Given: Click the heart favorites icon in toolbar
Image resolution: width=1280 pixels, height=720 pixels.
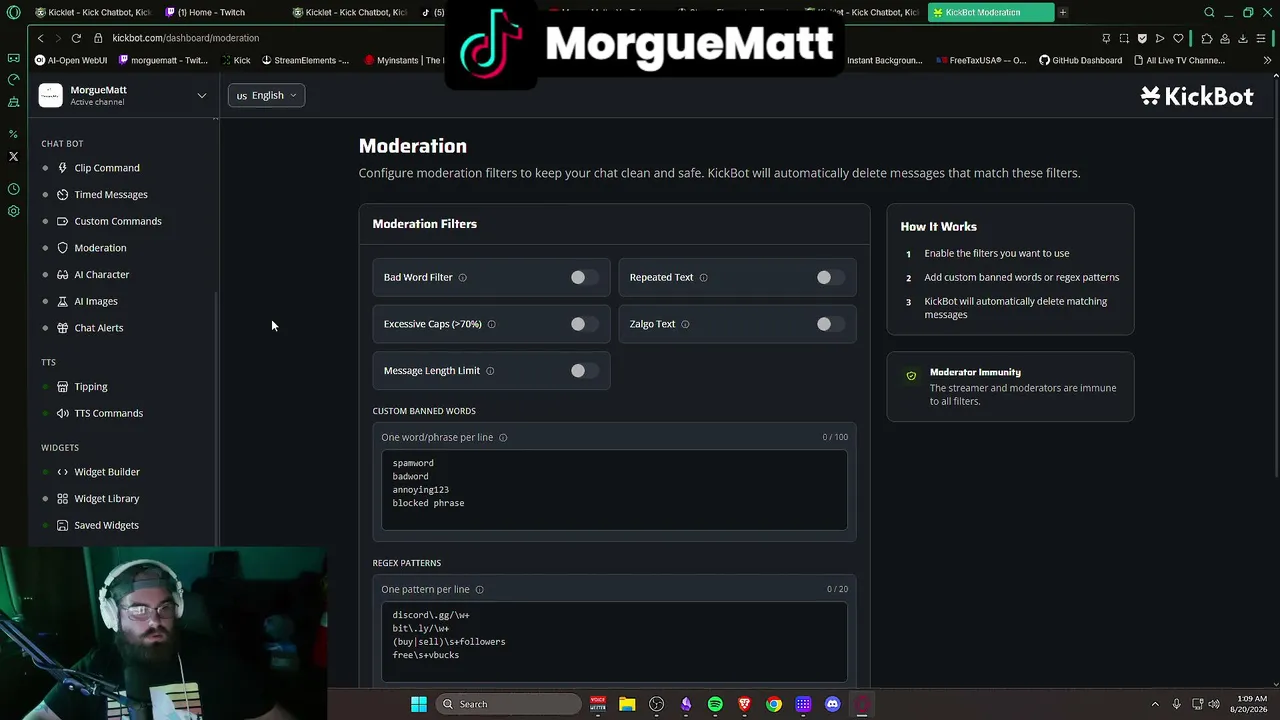Looking at the screenshot, I should click(x=1178, y=38).
